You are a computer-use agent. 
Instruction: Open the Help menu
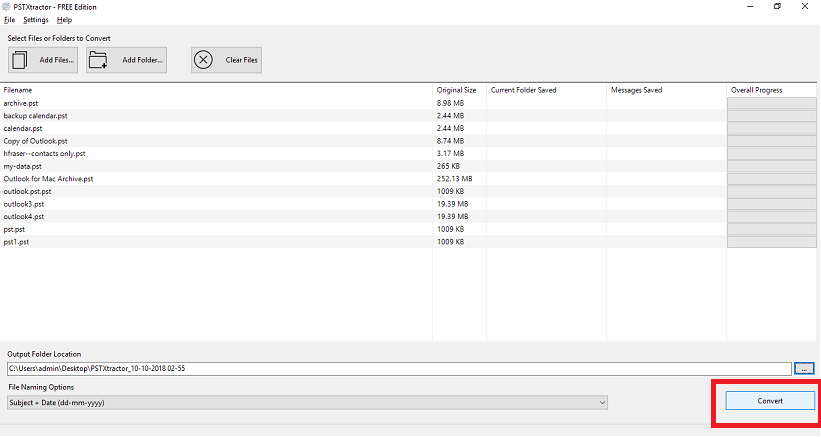[x=64, y=20]
